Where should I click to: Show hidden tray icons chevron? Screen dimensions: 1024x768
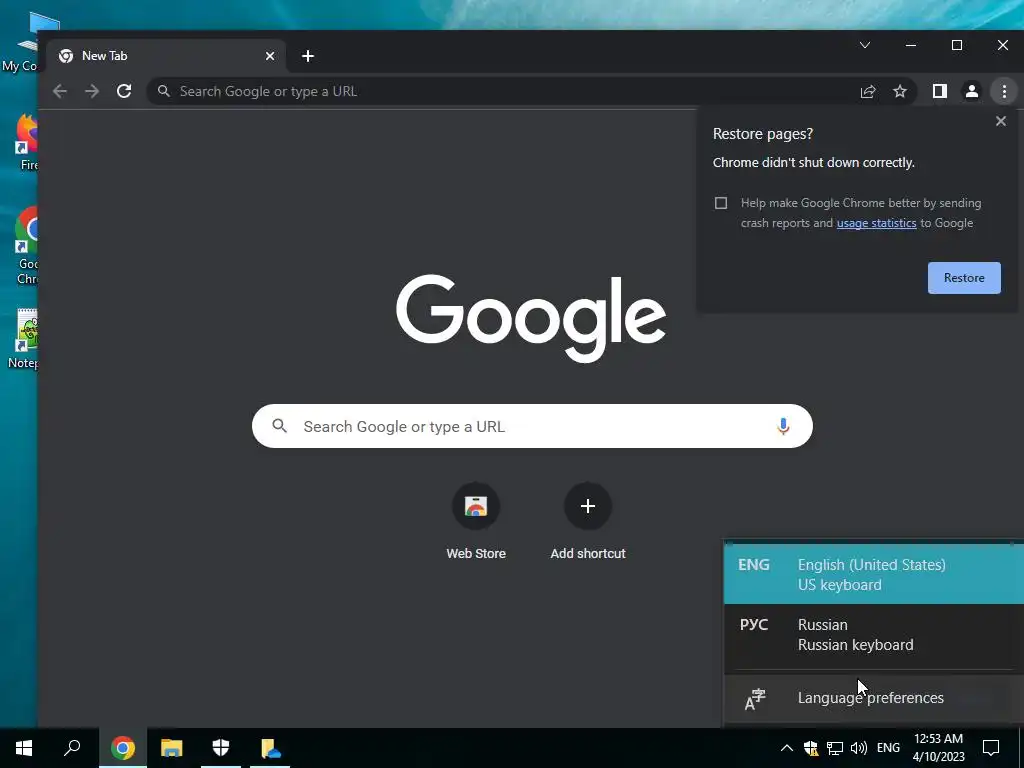pos(787,748)
